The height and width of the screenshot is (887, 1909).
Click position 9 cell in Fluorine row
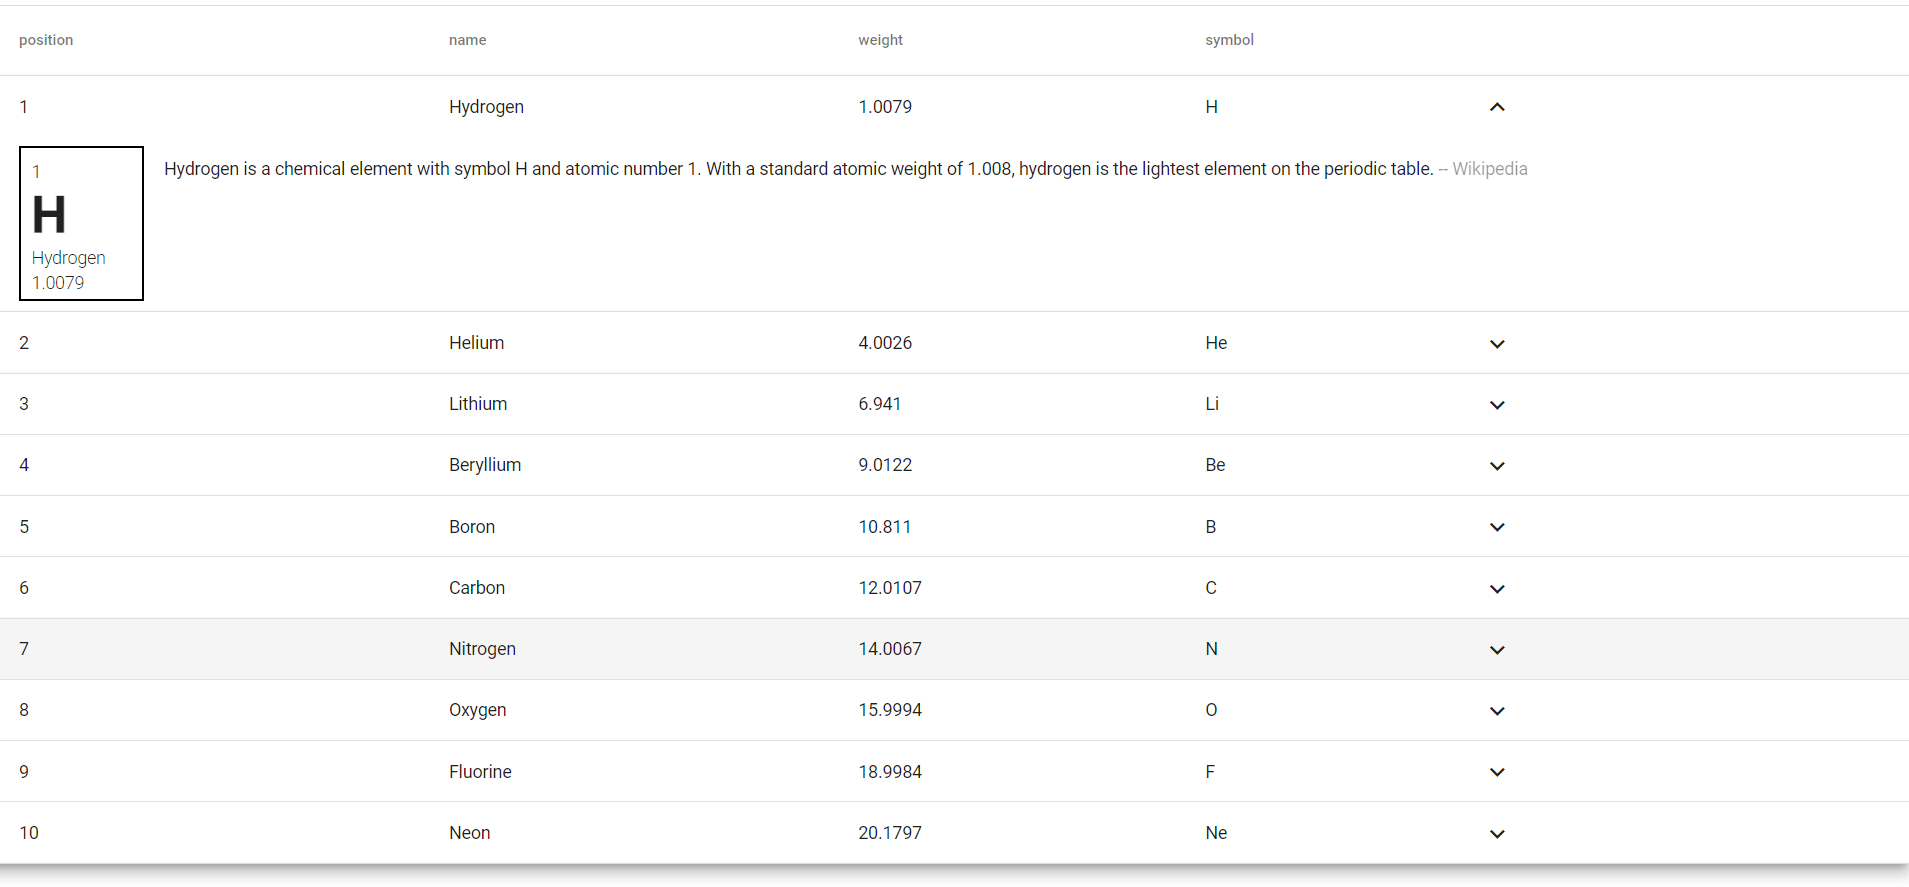tap(24, 772)
